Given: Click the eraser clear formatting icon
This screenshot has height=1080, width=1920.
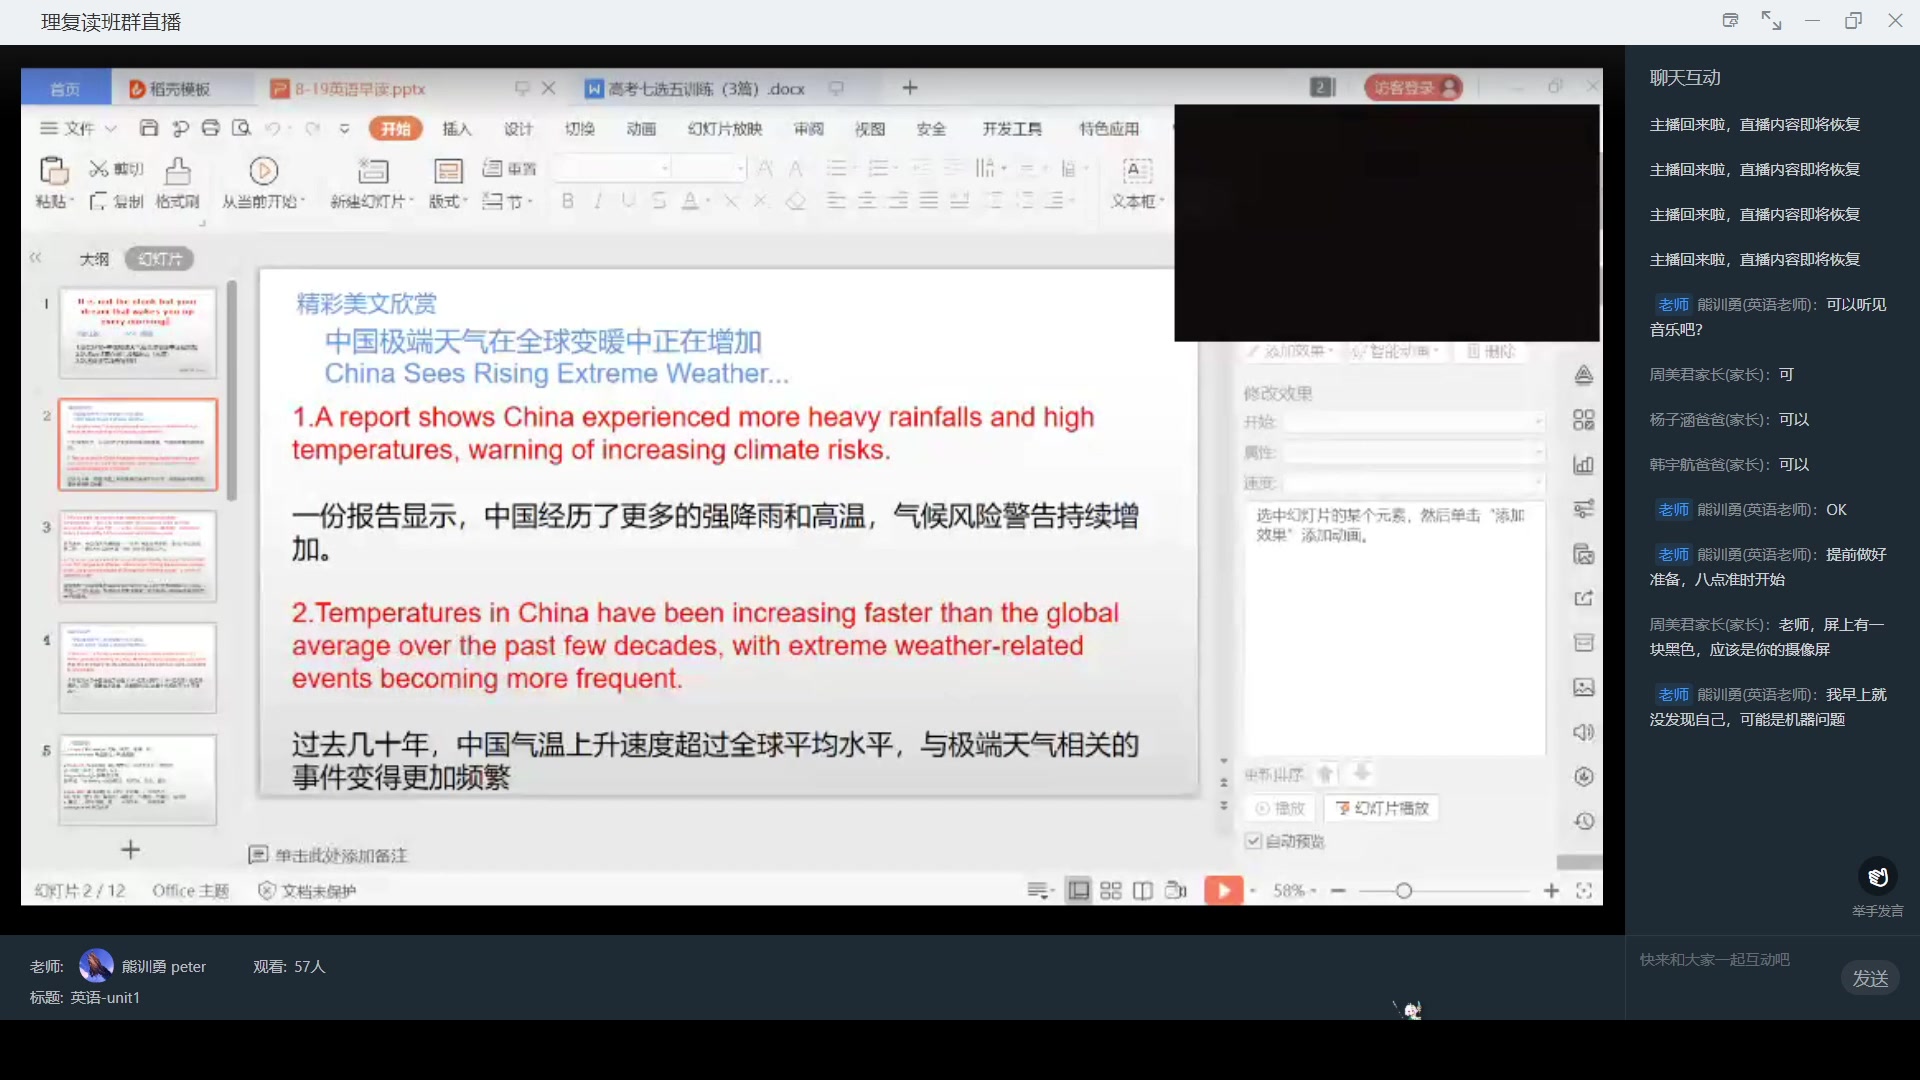Looking at the screenshot, I should [x=796, y=201].
